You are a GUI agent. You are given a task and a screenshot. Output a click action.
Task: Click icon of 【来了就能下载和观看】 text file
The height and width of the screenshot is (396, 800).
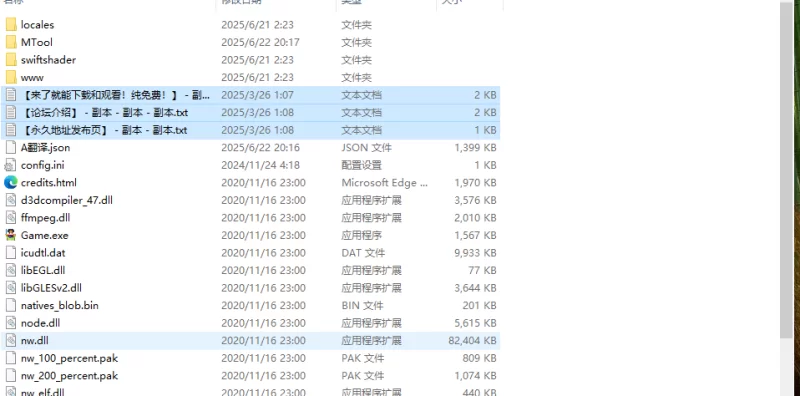point(11,95)
